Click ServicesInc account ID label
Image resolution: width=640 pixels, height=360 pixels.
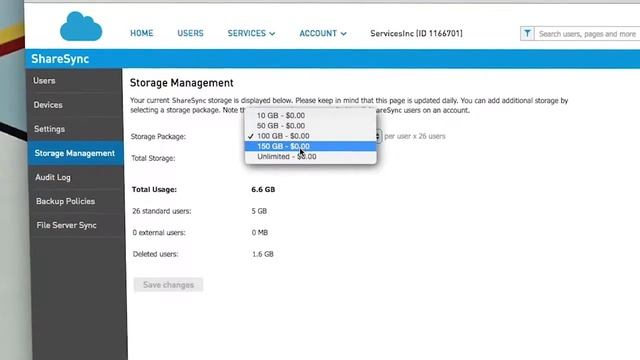(x=416, y=33)
